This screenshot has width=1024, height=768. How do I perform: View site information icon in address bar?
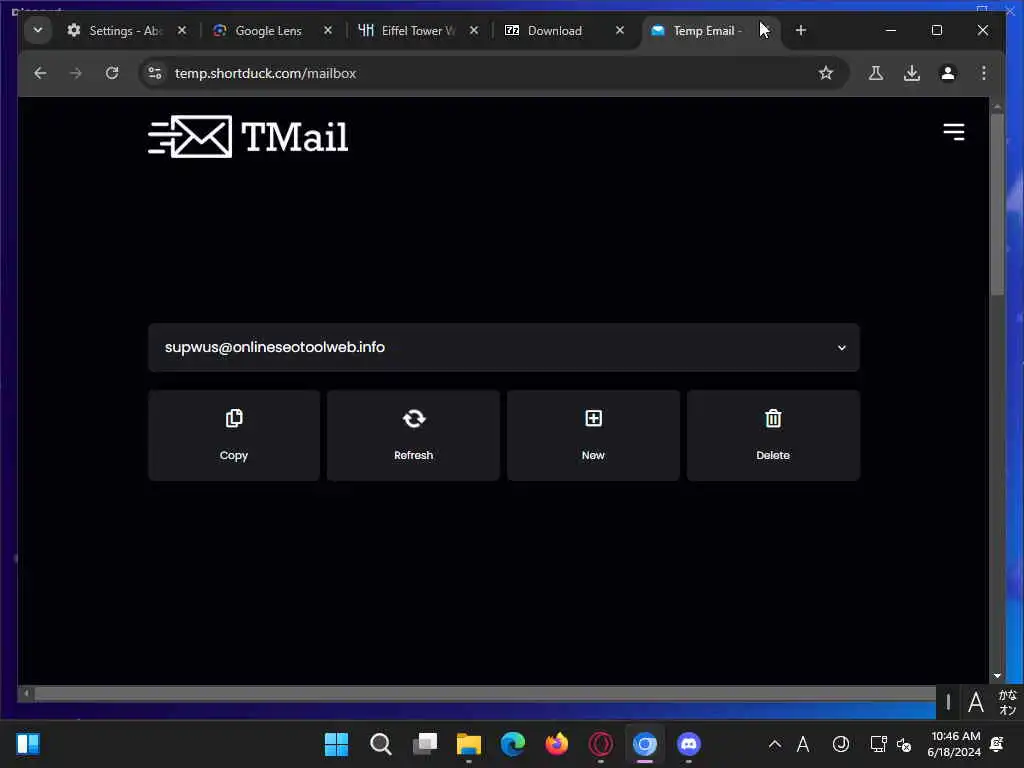pyautogui.click(x=155, y=73)
